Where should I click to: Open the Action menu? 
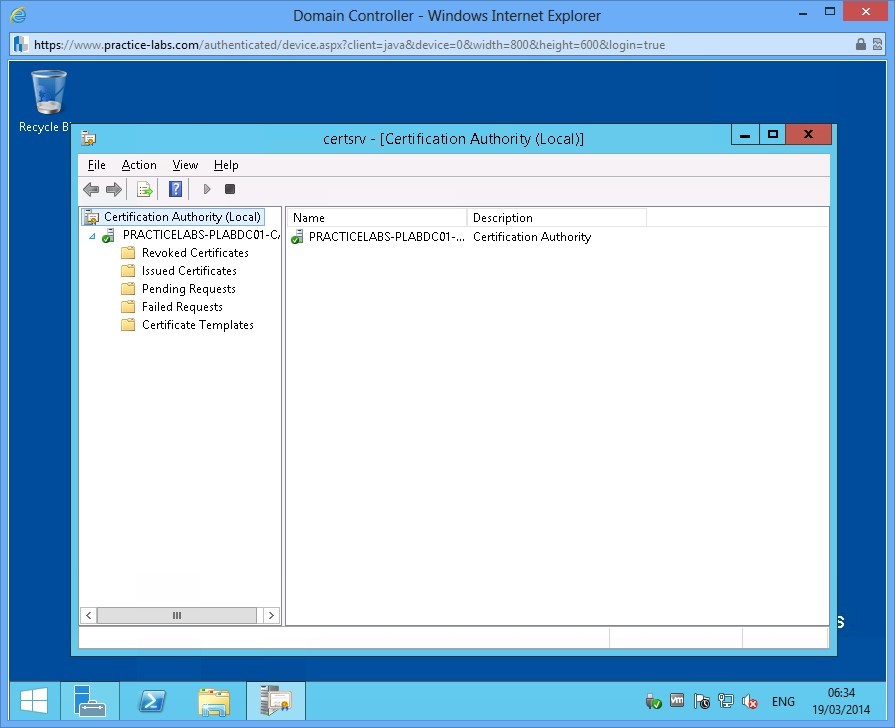pos(139,165)
